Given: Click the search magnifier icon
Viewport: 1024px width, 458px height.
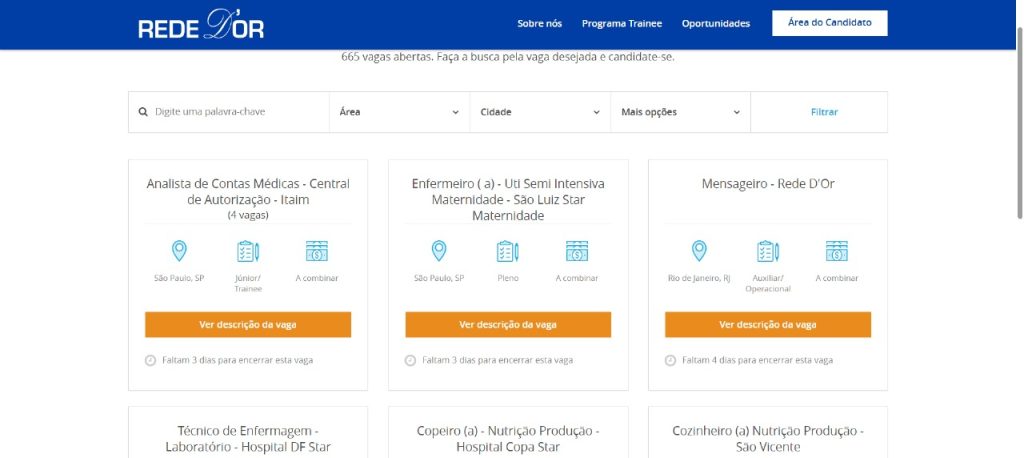Looking at the screenshot, I should pyautogui.click(x=143, y=112).
